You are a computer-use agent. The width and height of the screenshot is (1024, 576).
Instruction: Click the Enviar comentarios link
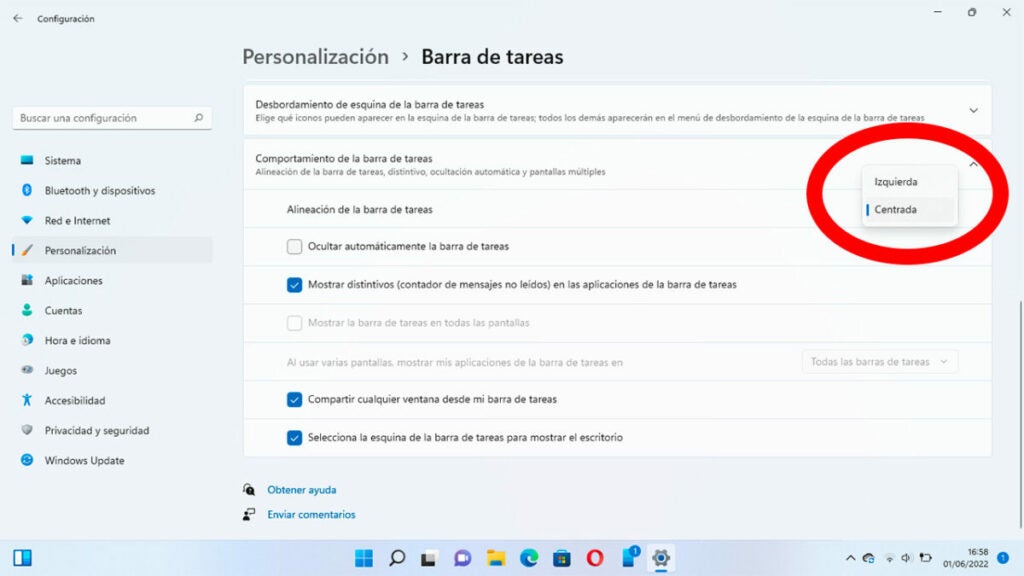pyautogui.click(x=311, y=515)
